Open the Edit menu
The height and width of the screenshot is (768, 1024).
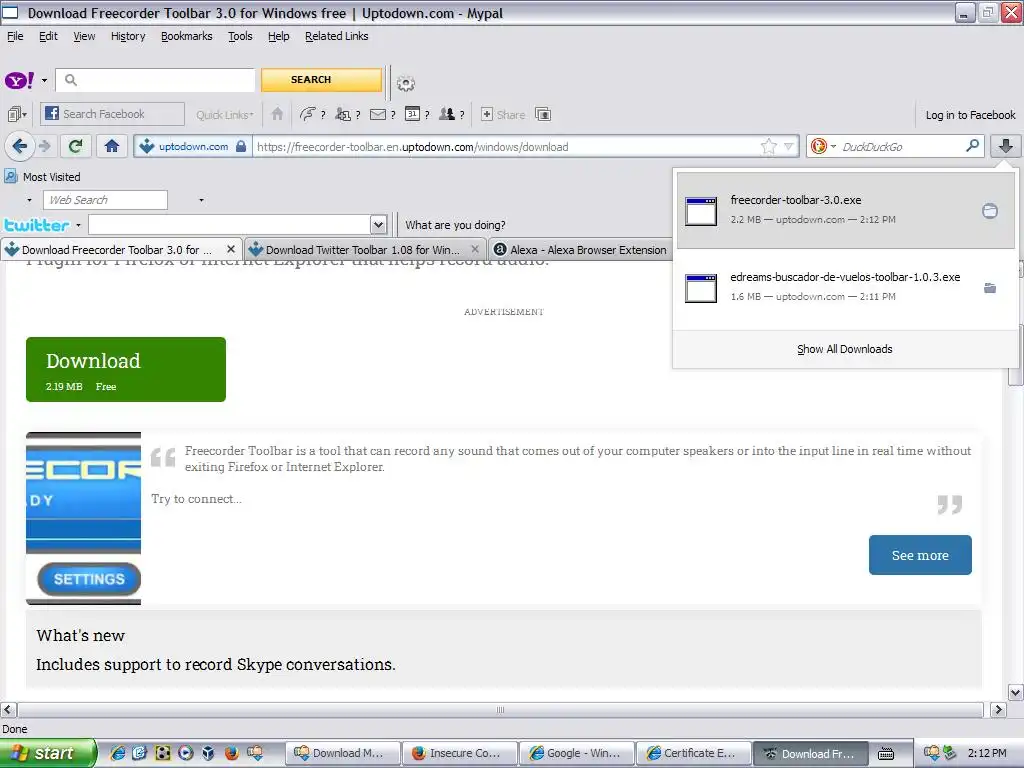tap(48, 37)
